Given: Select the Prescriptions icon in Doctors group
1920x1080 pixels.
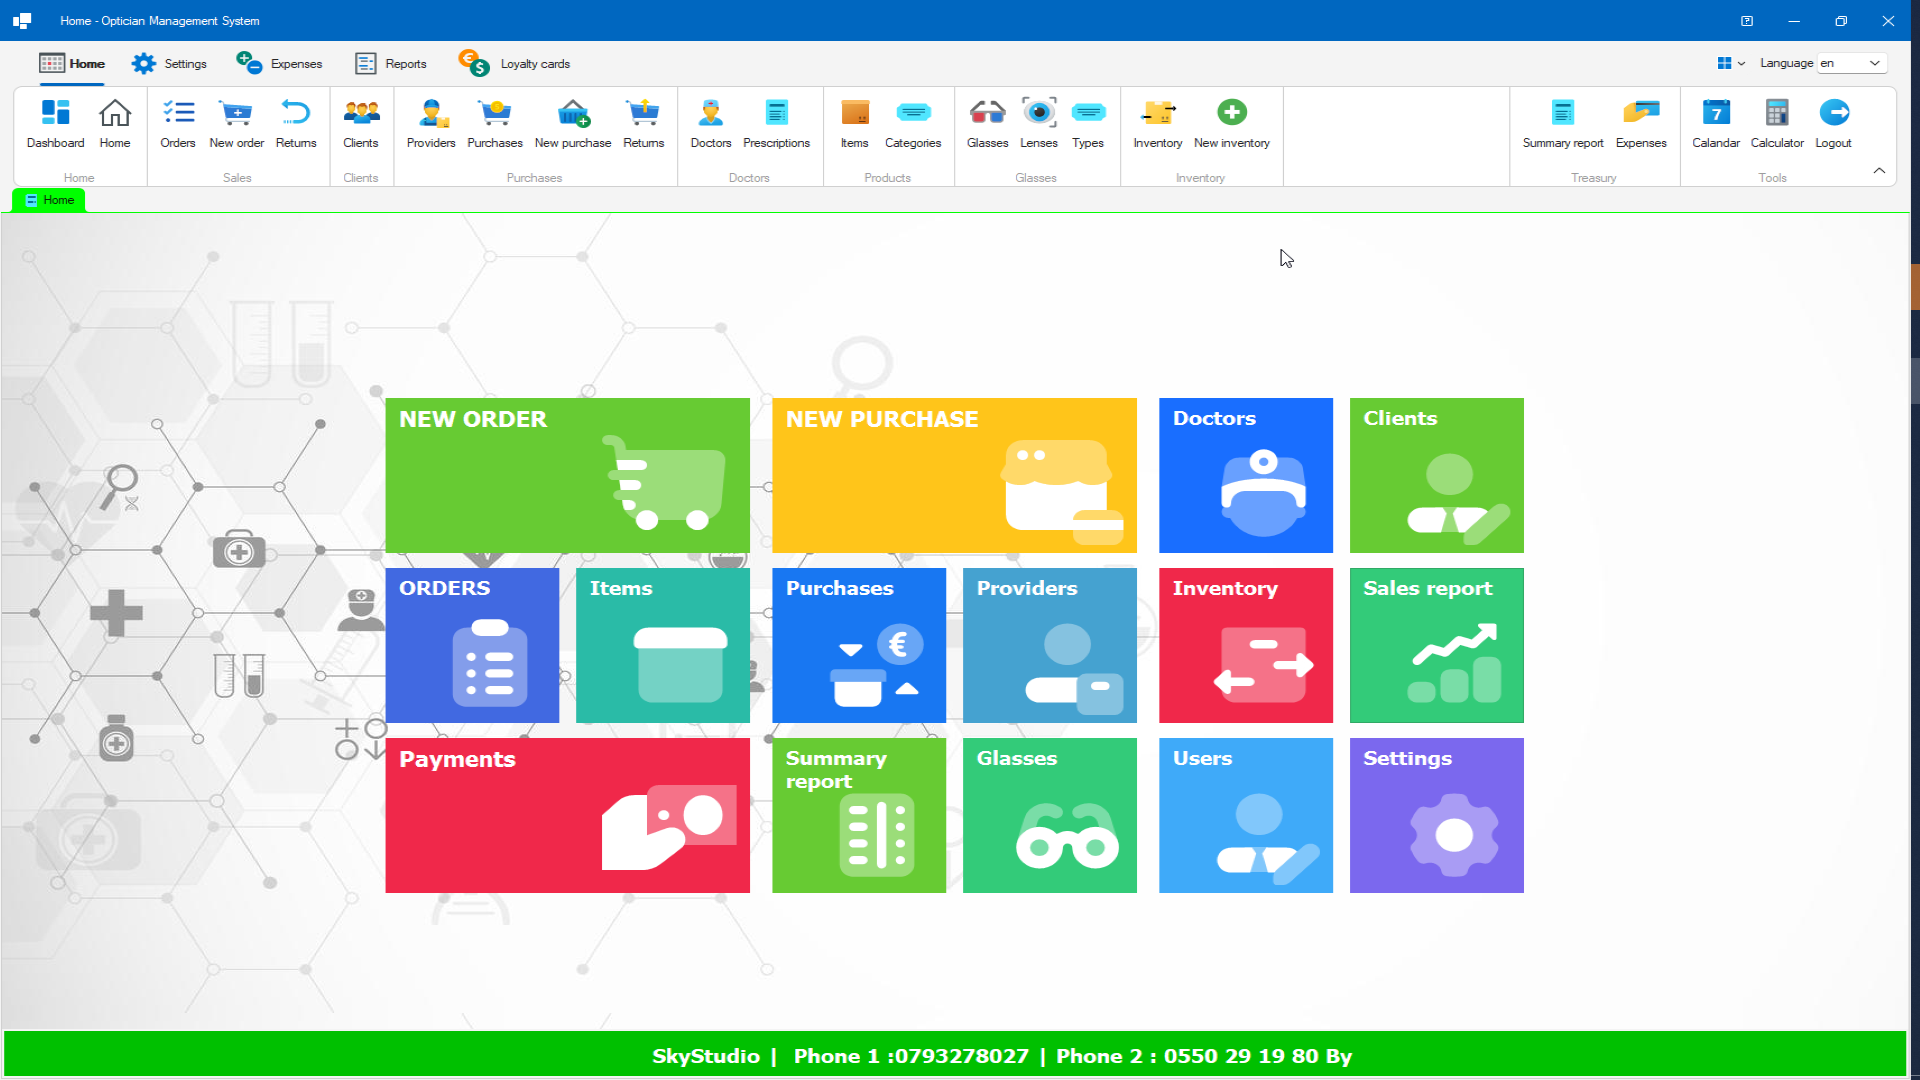Looking at the screenshot, I should 777,124.
